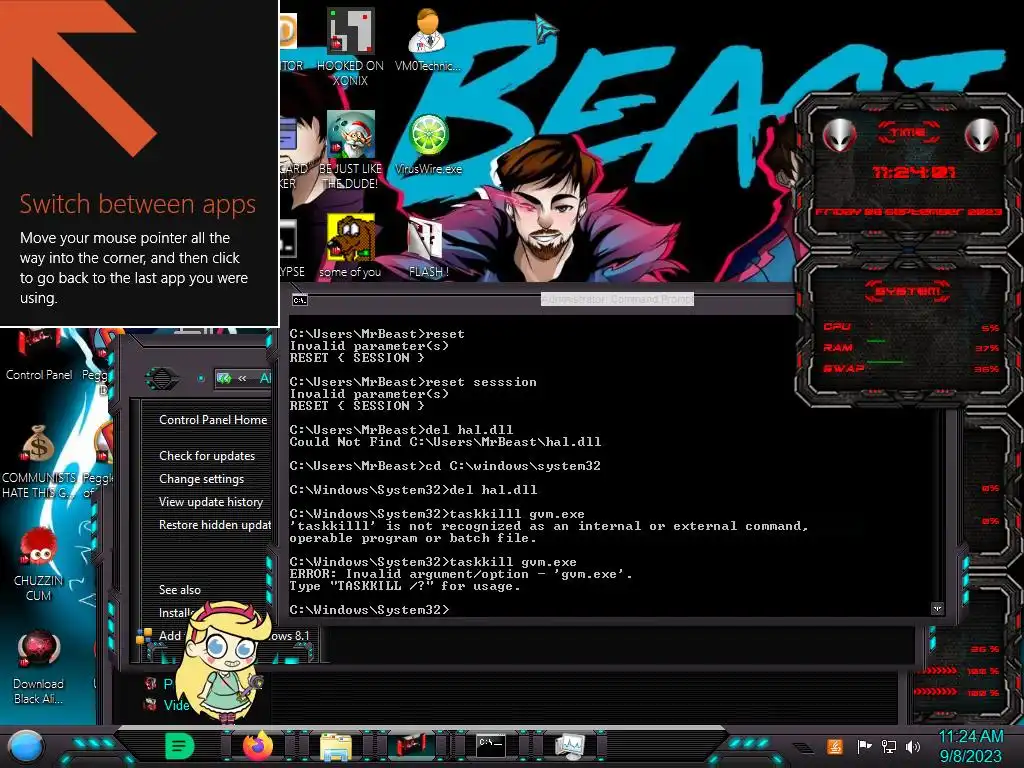
Task: Open Firefox from the taskbar
Action: 258,746
